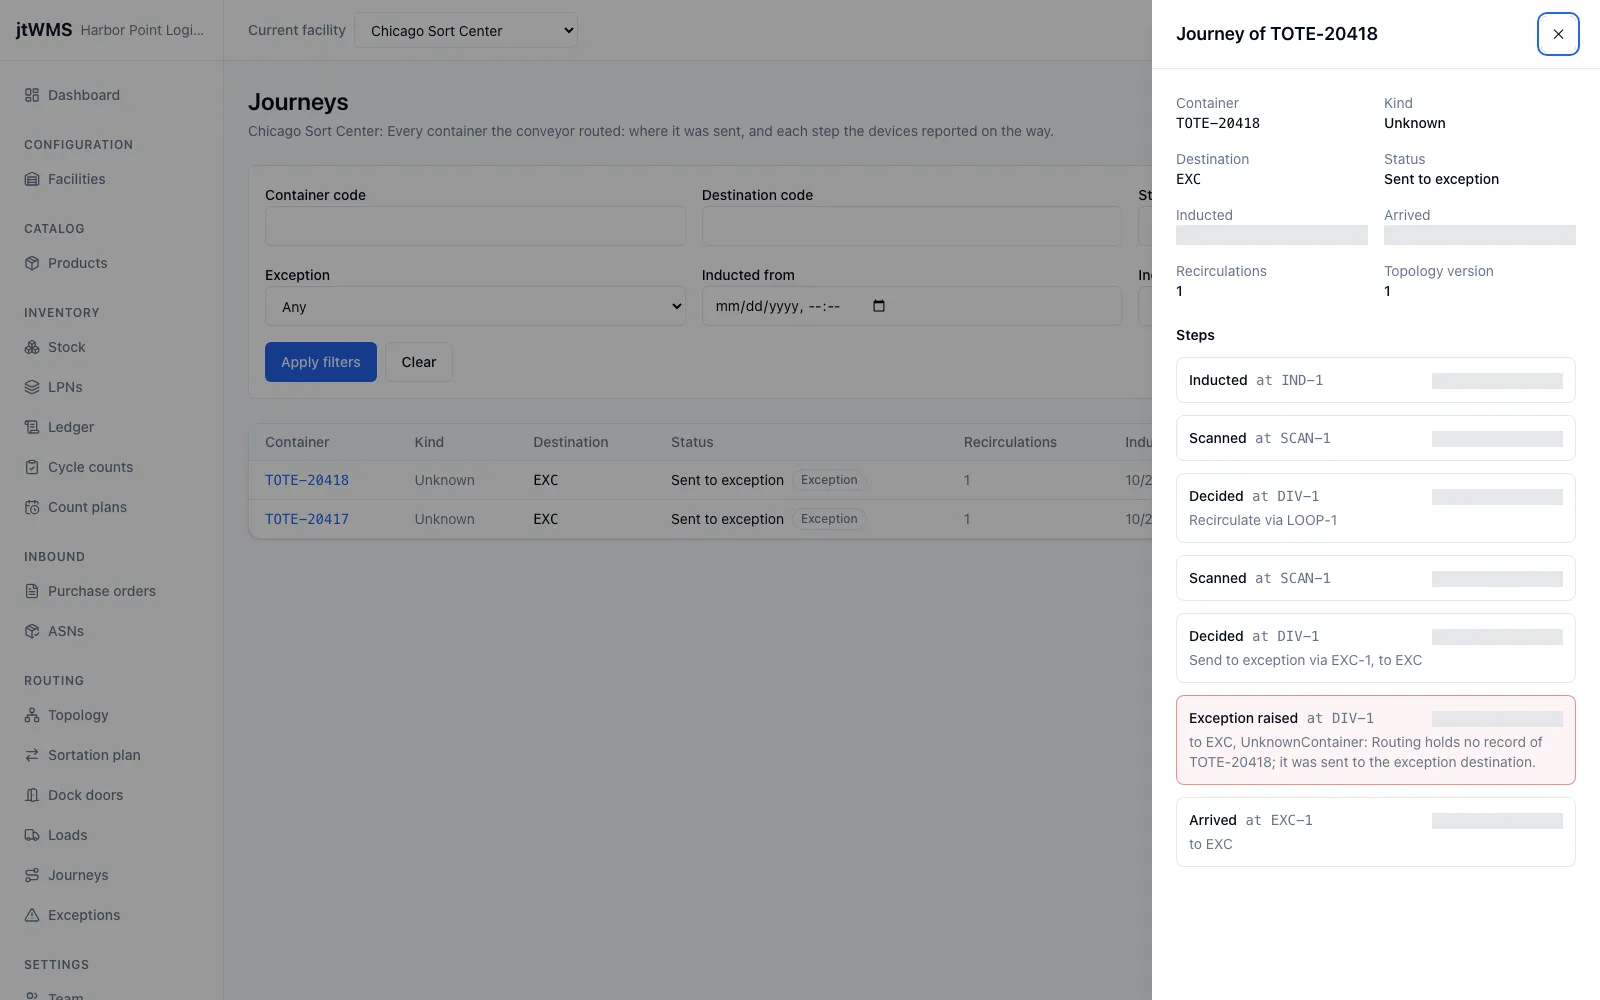Image resolution: width=1600 pixels, height=1000 pixels.
Task: Click the Purchase orders icon
Action: coord(32,591)
